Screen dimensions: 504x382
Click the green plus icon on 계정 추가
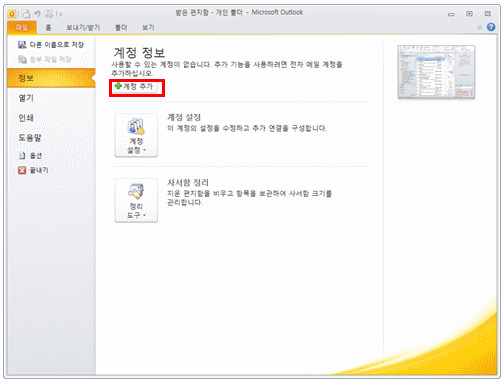coord(118,86)
